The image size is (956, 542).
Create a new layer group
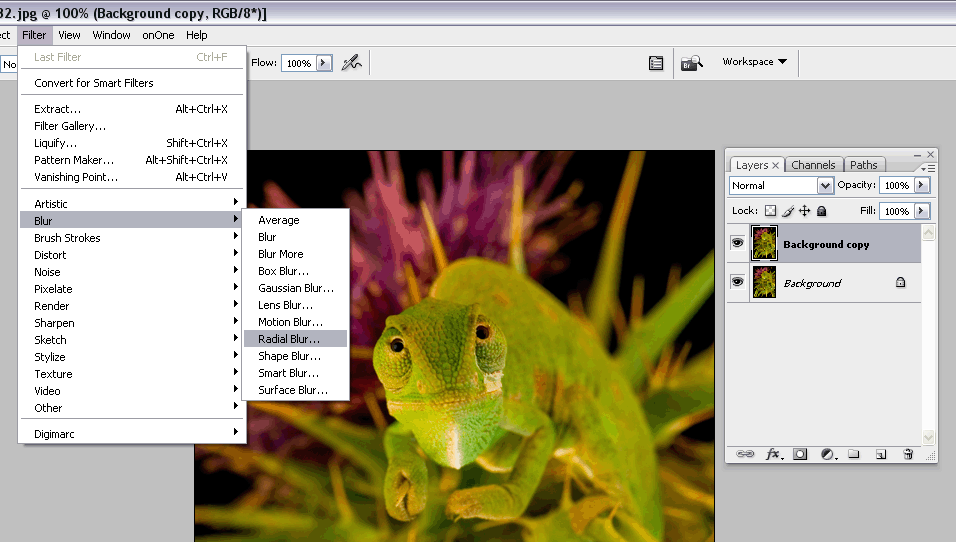[854, 453]
